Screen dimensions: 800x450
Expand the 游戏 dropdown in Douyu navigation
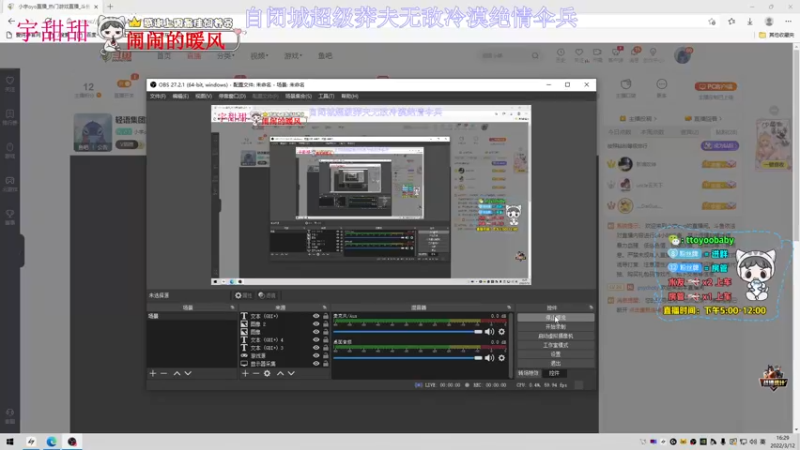[x=293, y=56]
